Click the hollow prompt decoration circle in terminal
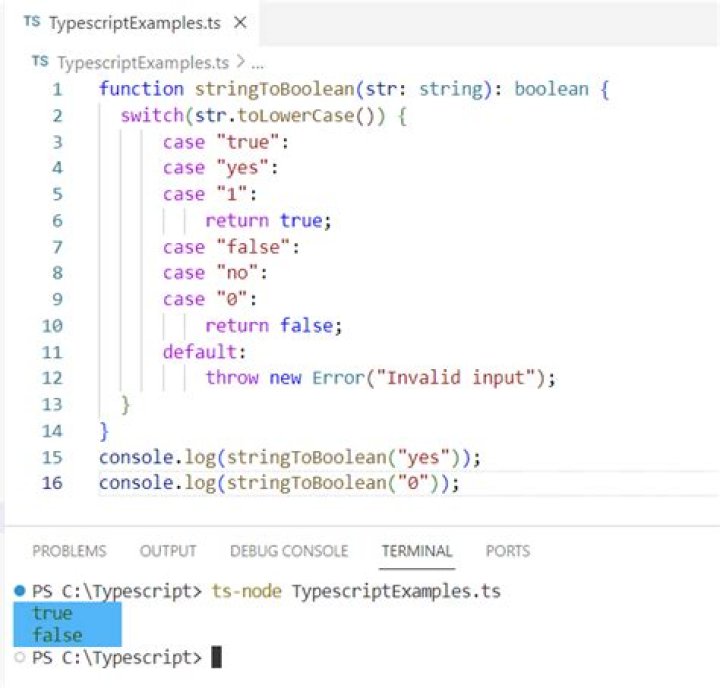This screenshot has height=688, width=720. point(19,657)
